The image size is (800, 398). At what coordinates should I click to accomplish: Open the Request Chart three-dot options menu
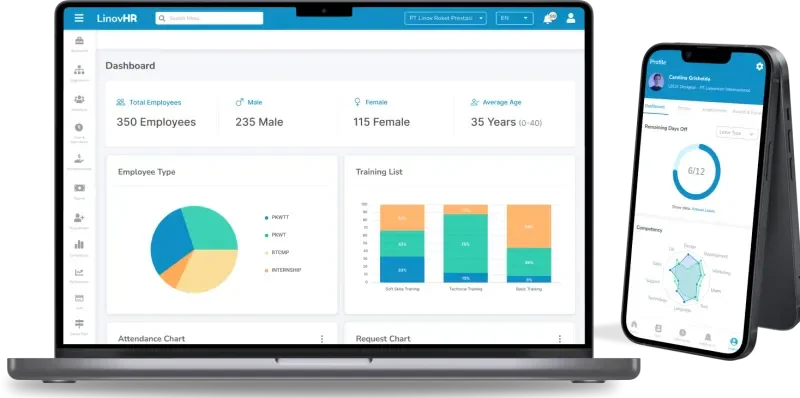pos(560,339)
